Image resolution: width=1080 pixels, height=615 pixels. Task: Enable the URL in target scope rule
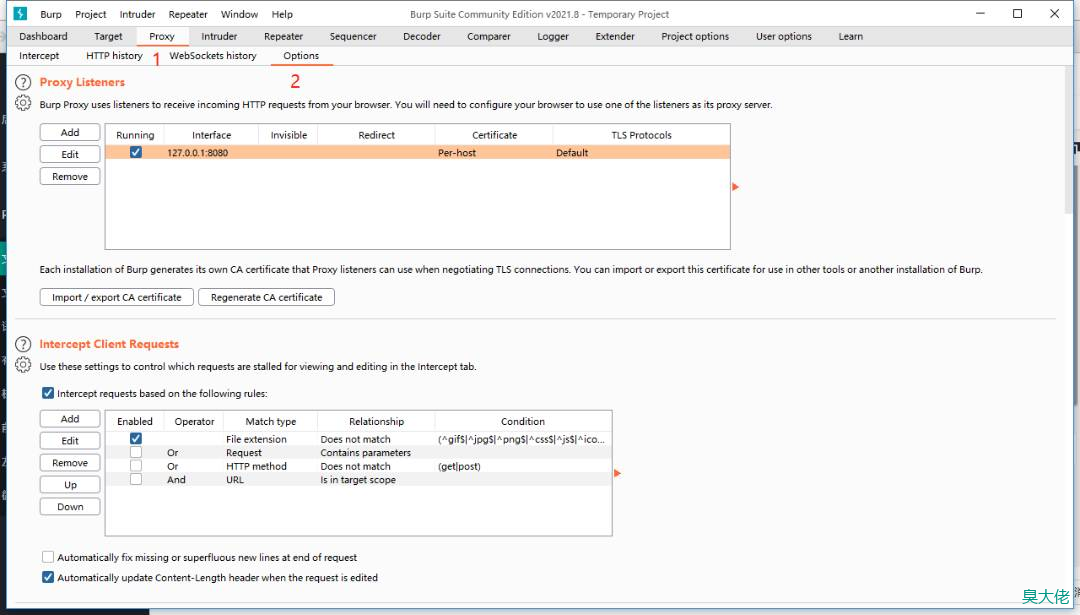[136, 479]
